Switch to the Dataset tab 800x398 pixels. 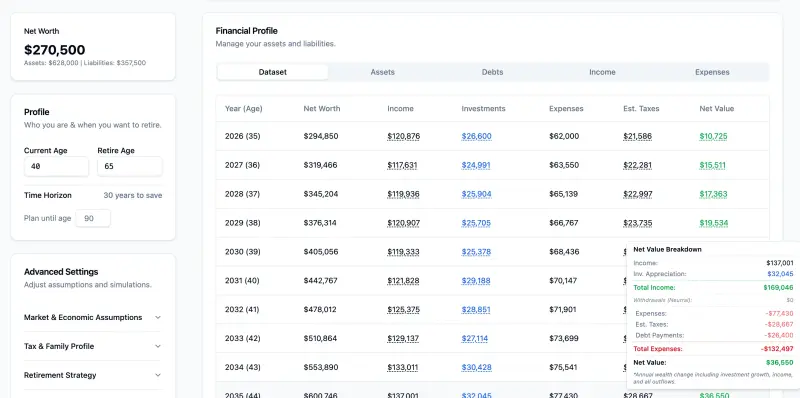[x=272, y=72]
